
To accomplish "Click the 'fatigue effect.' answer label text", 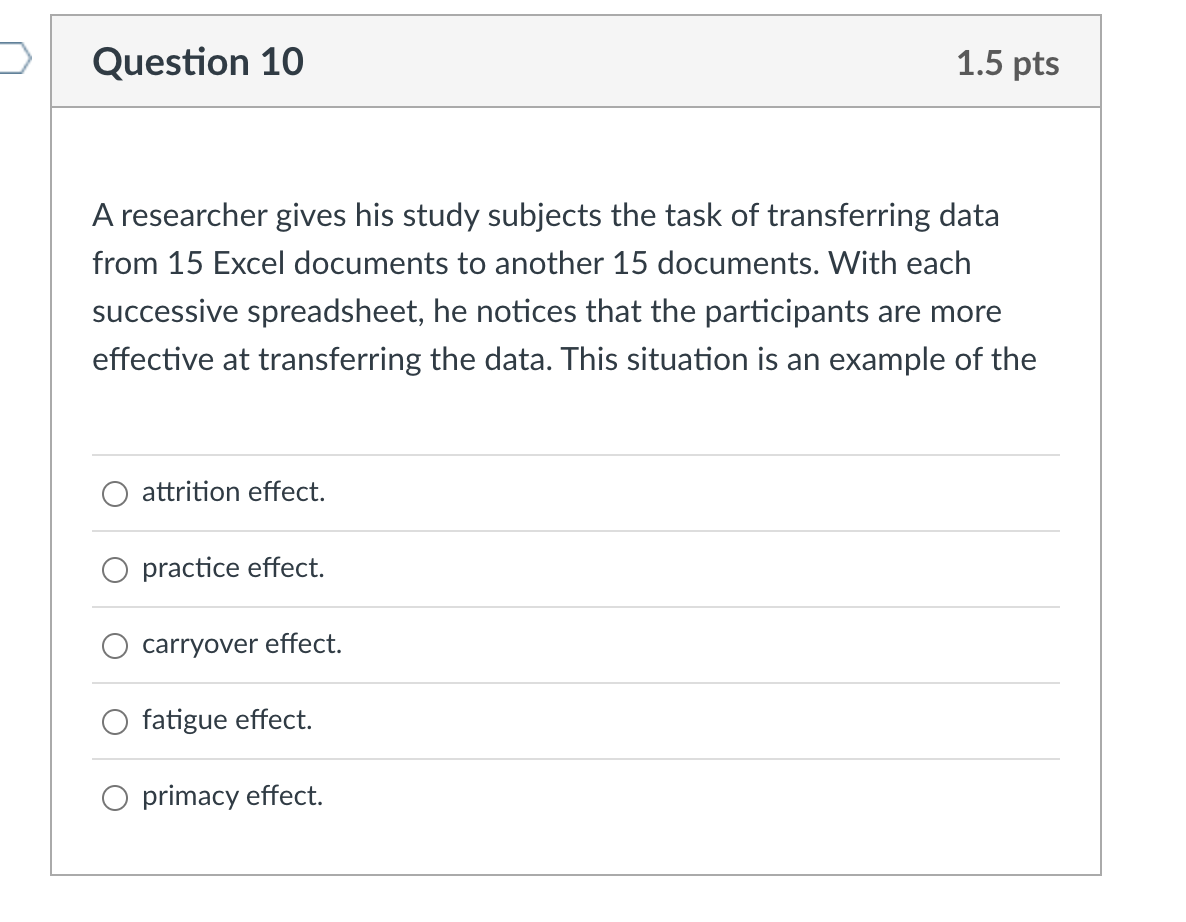I will click(x=227, y=719).
